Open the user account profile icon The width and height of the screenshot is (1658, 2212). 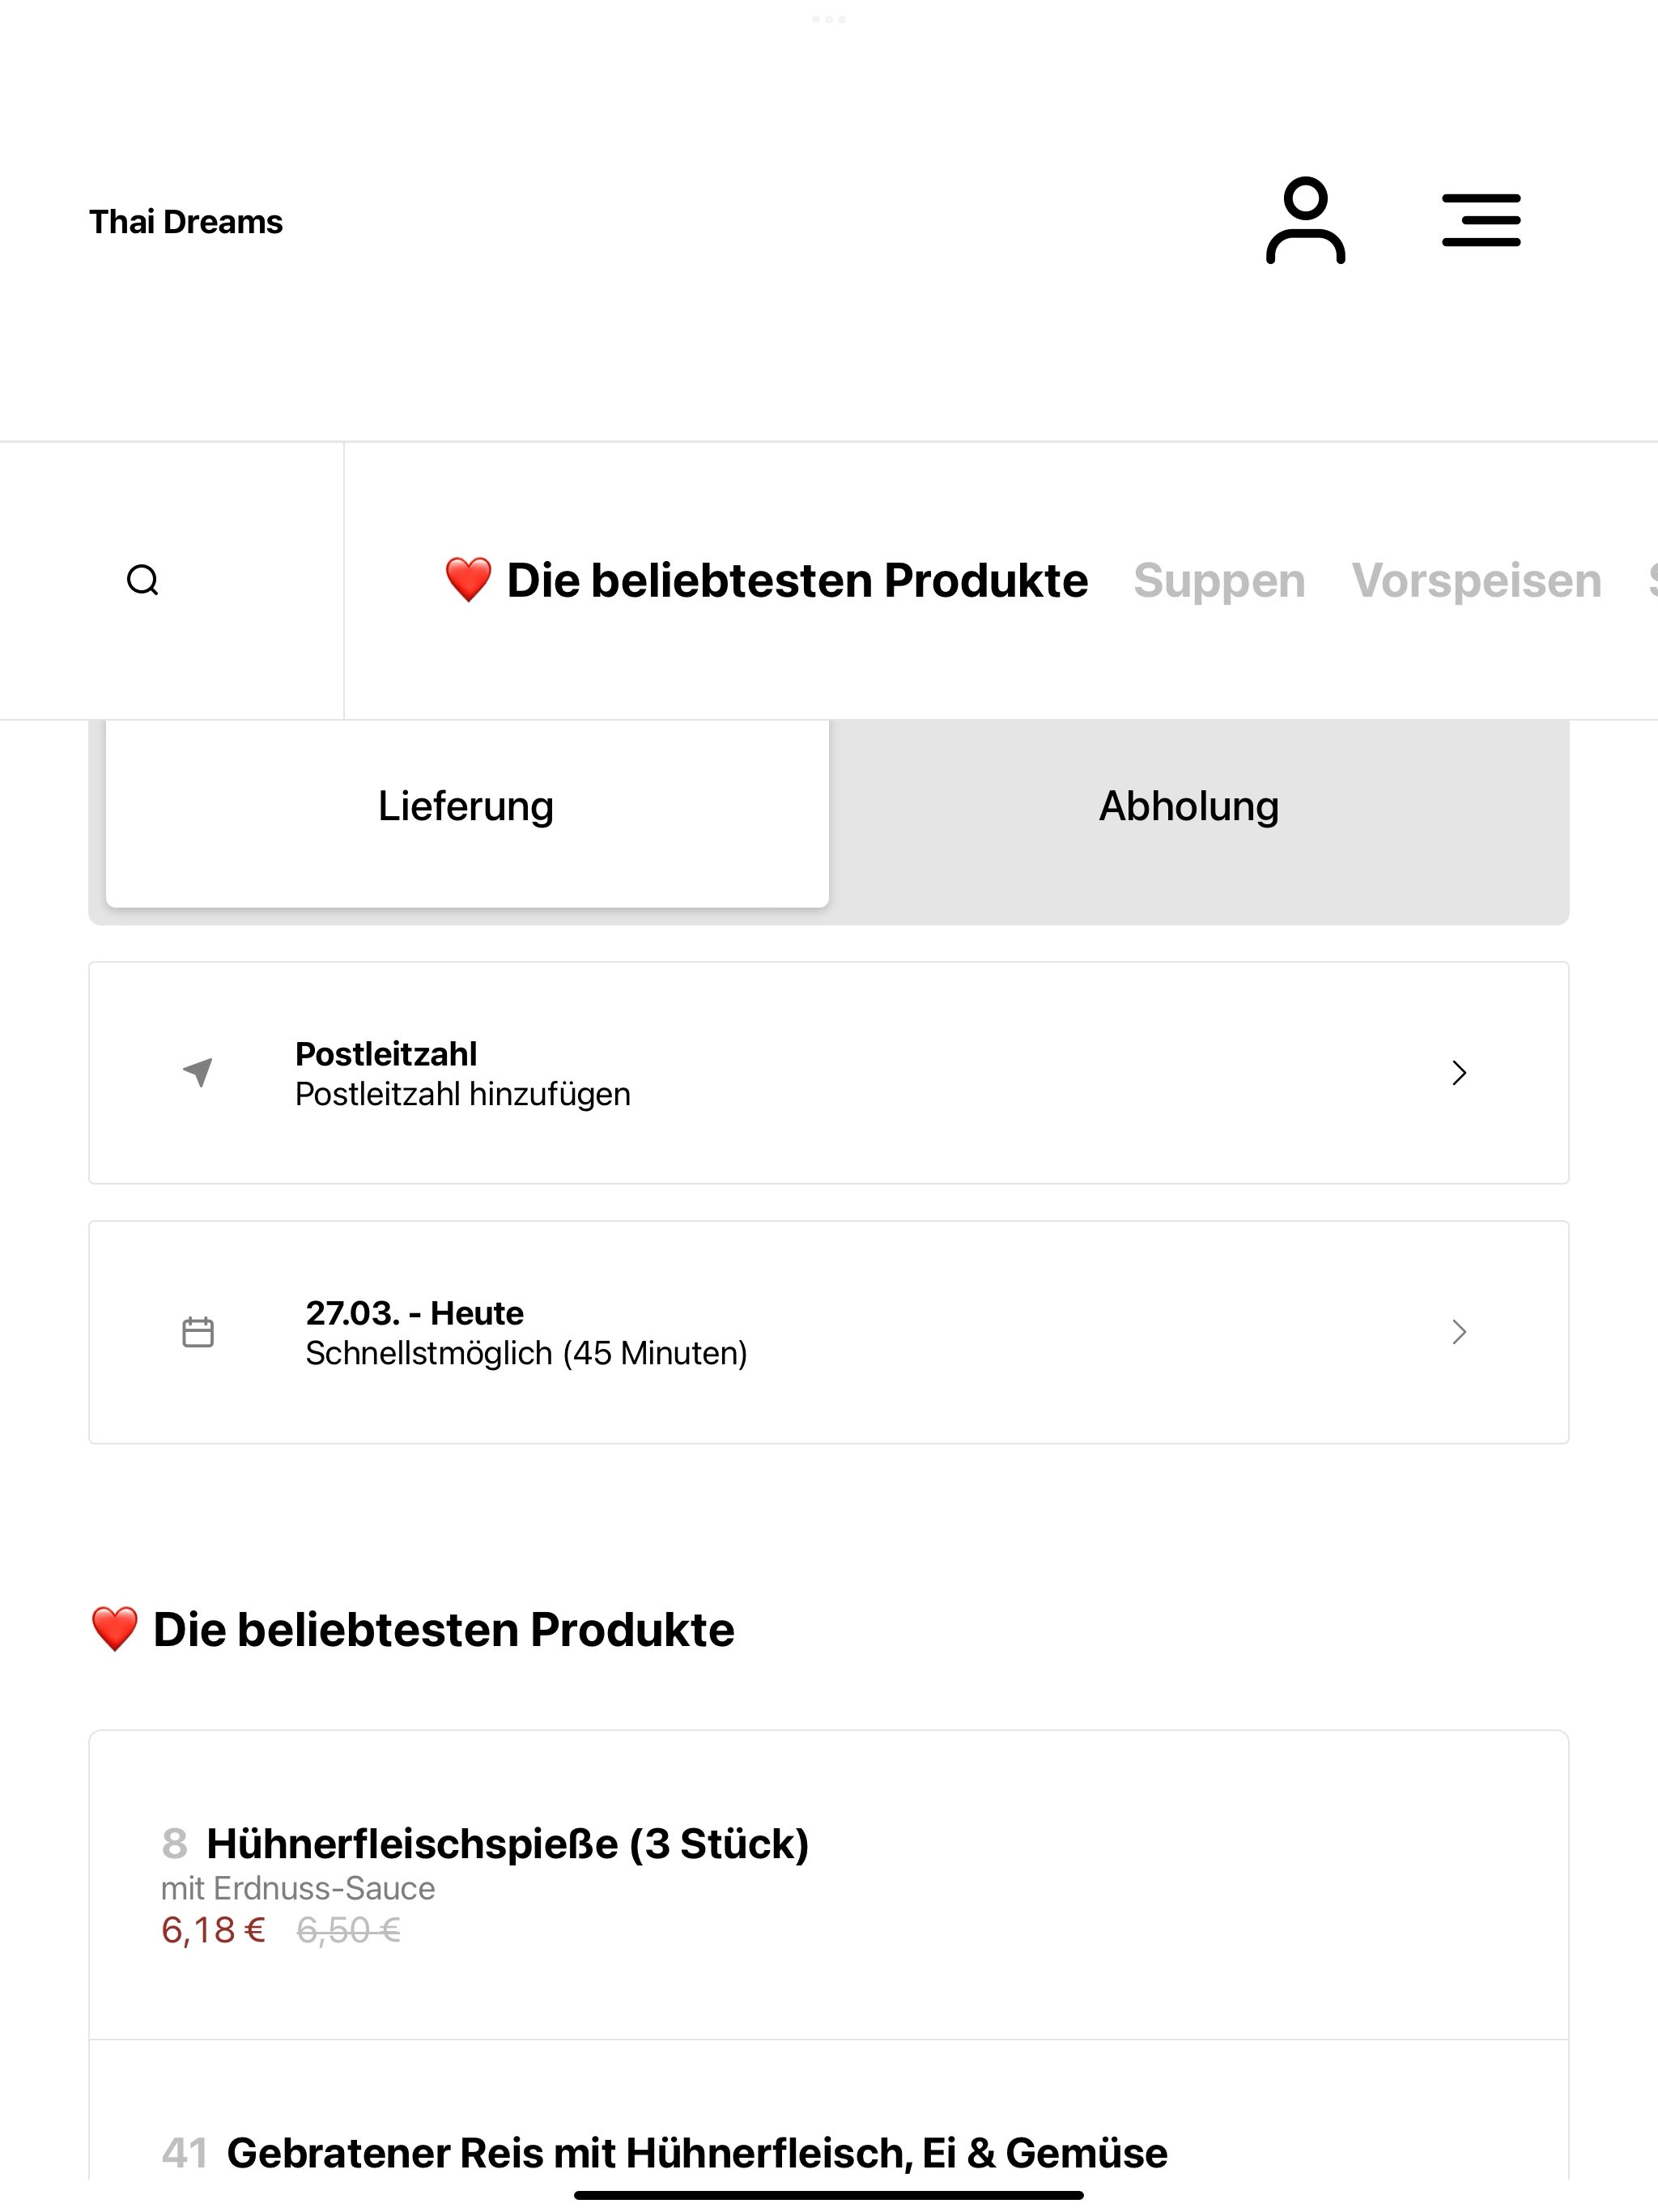1305,221
